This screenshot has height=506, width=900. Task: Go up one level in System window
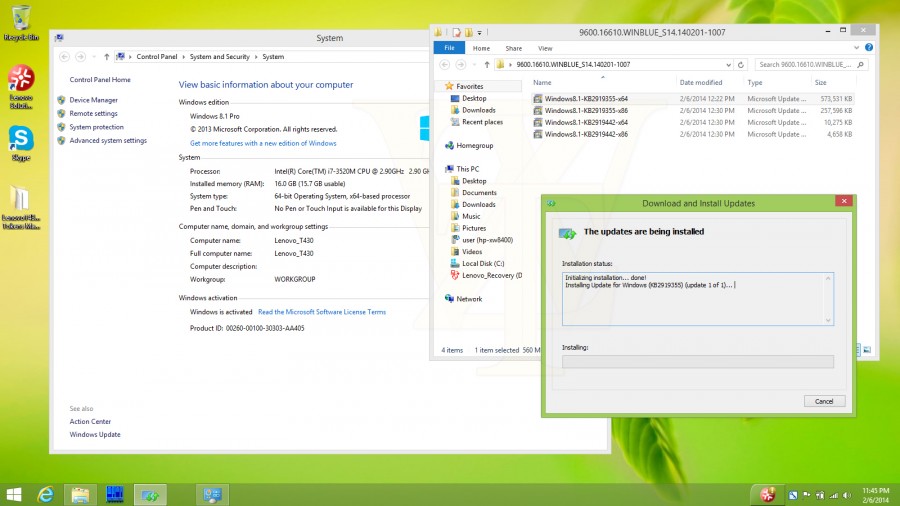click(x=106, y=57)
